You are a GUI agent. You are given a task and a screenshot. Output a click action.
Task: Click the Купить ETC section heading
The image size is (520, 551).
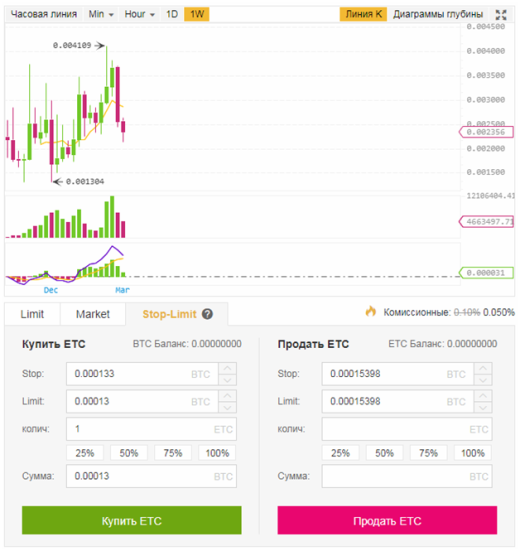coord(54,344)
